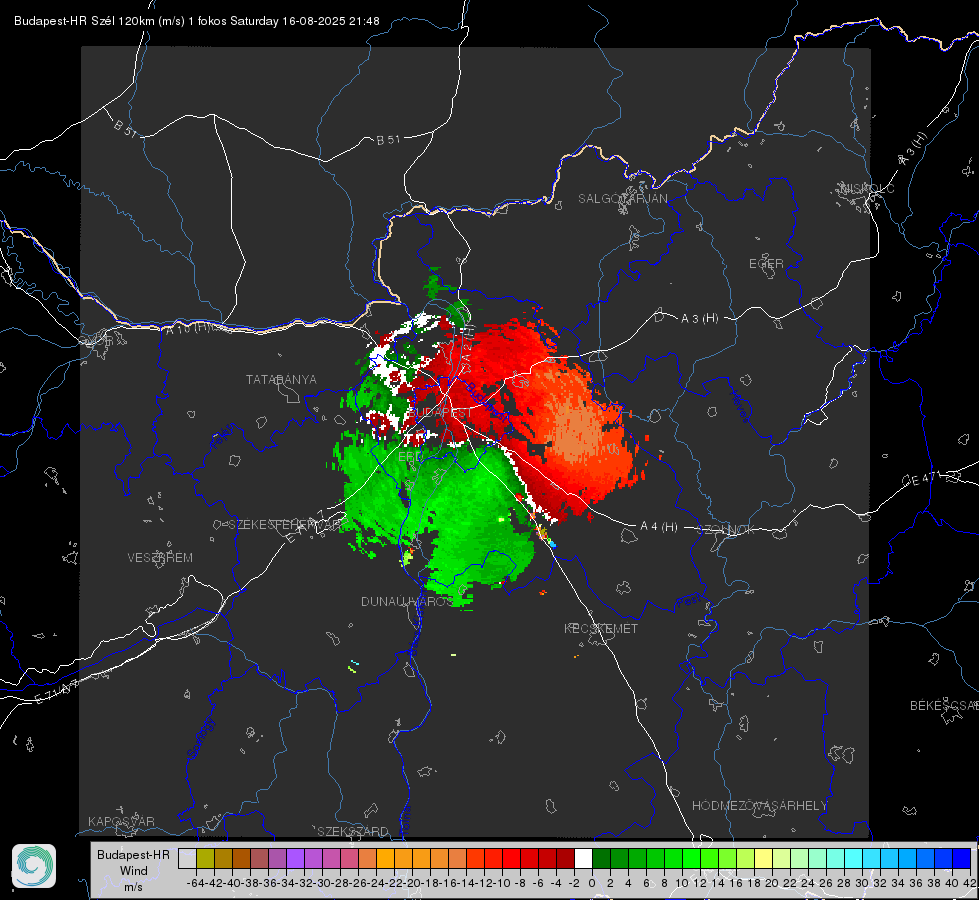
Task: Select the MISKOLC city label
Action: (867, 188)
